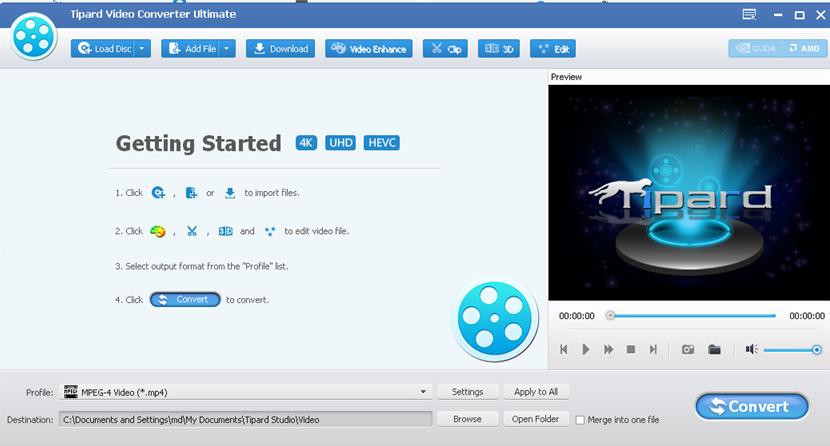The height and width of the screenshot is (446, 830).
Task: Take a snapshot with the camera icon
Action: (x=688, y=349)
